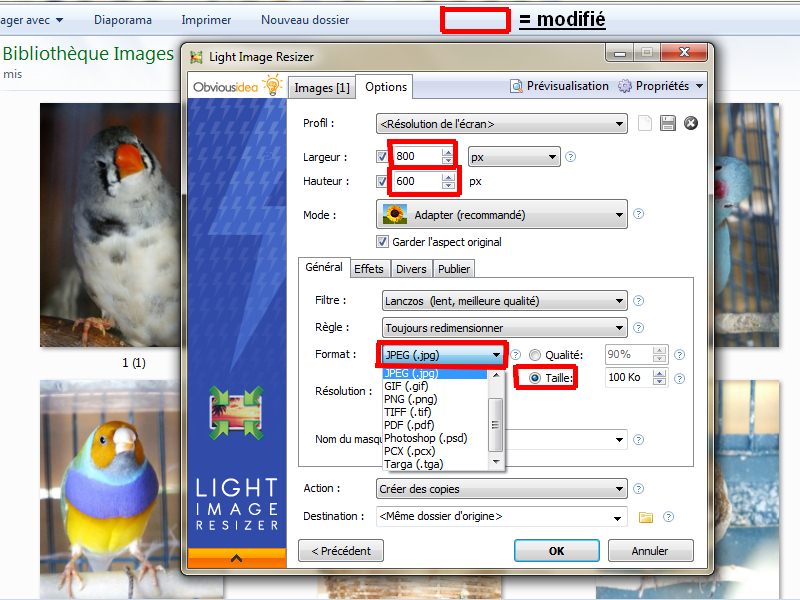Screen dimensions: 800x600
Task: Click help icon next to Mode
Action: click(638, 214)
